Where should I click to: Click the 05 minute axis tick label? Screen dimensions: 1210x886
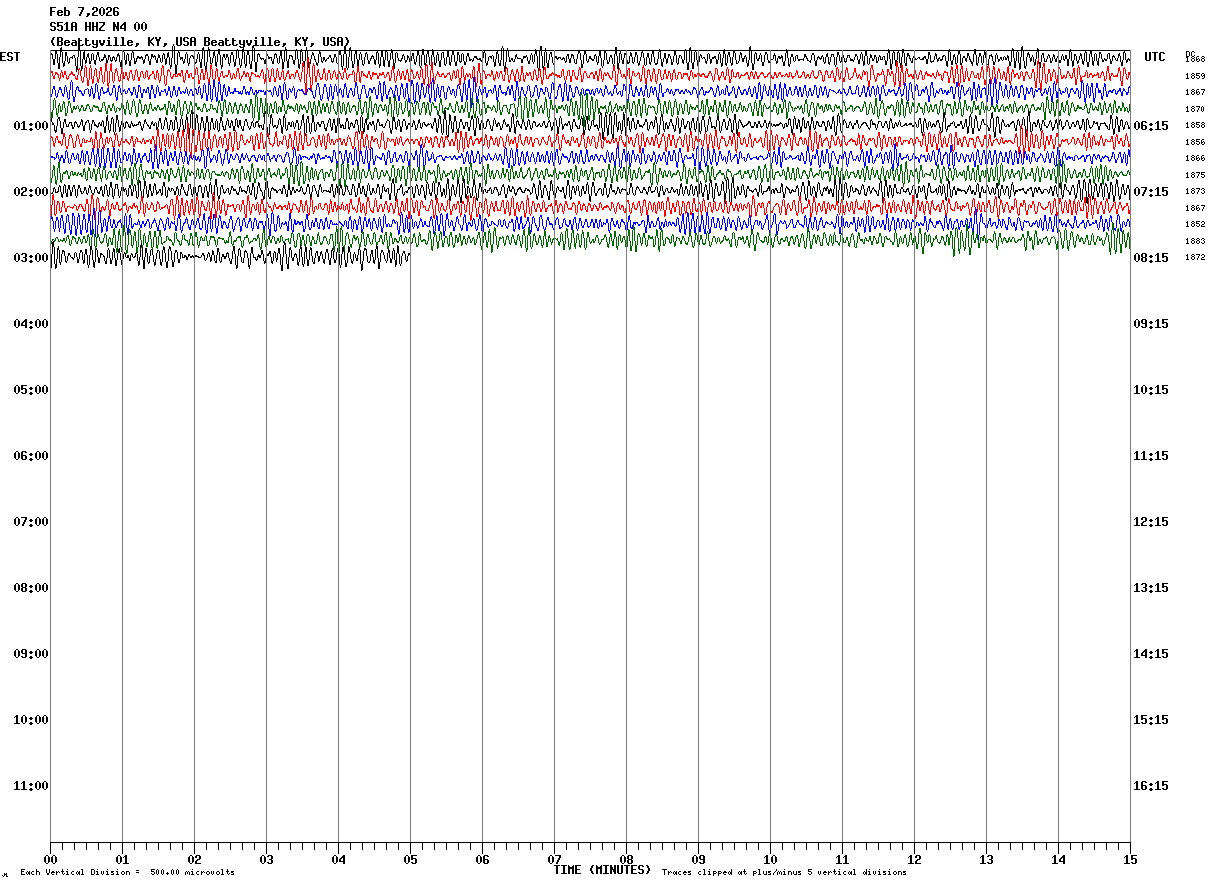(410, 860)
